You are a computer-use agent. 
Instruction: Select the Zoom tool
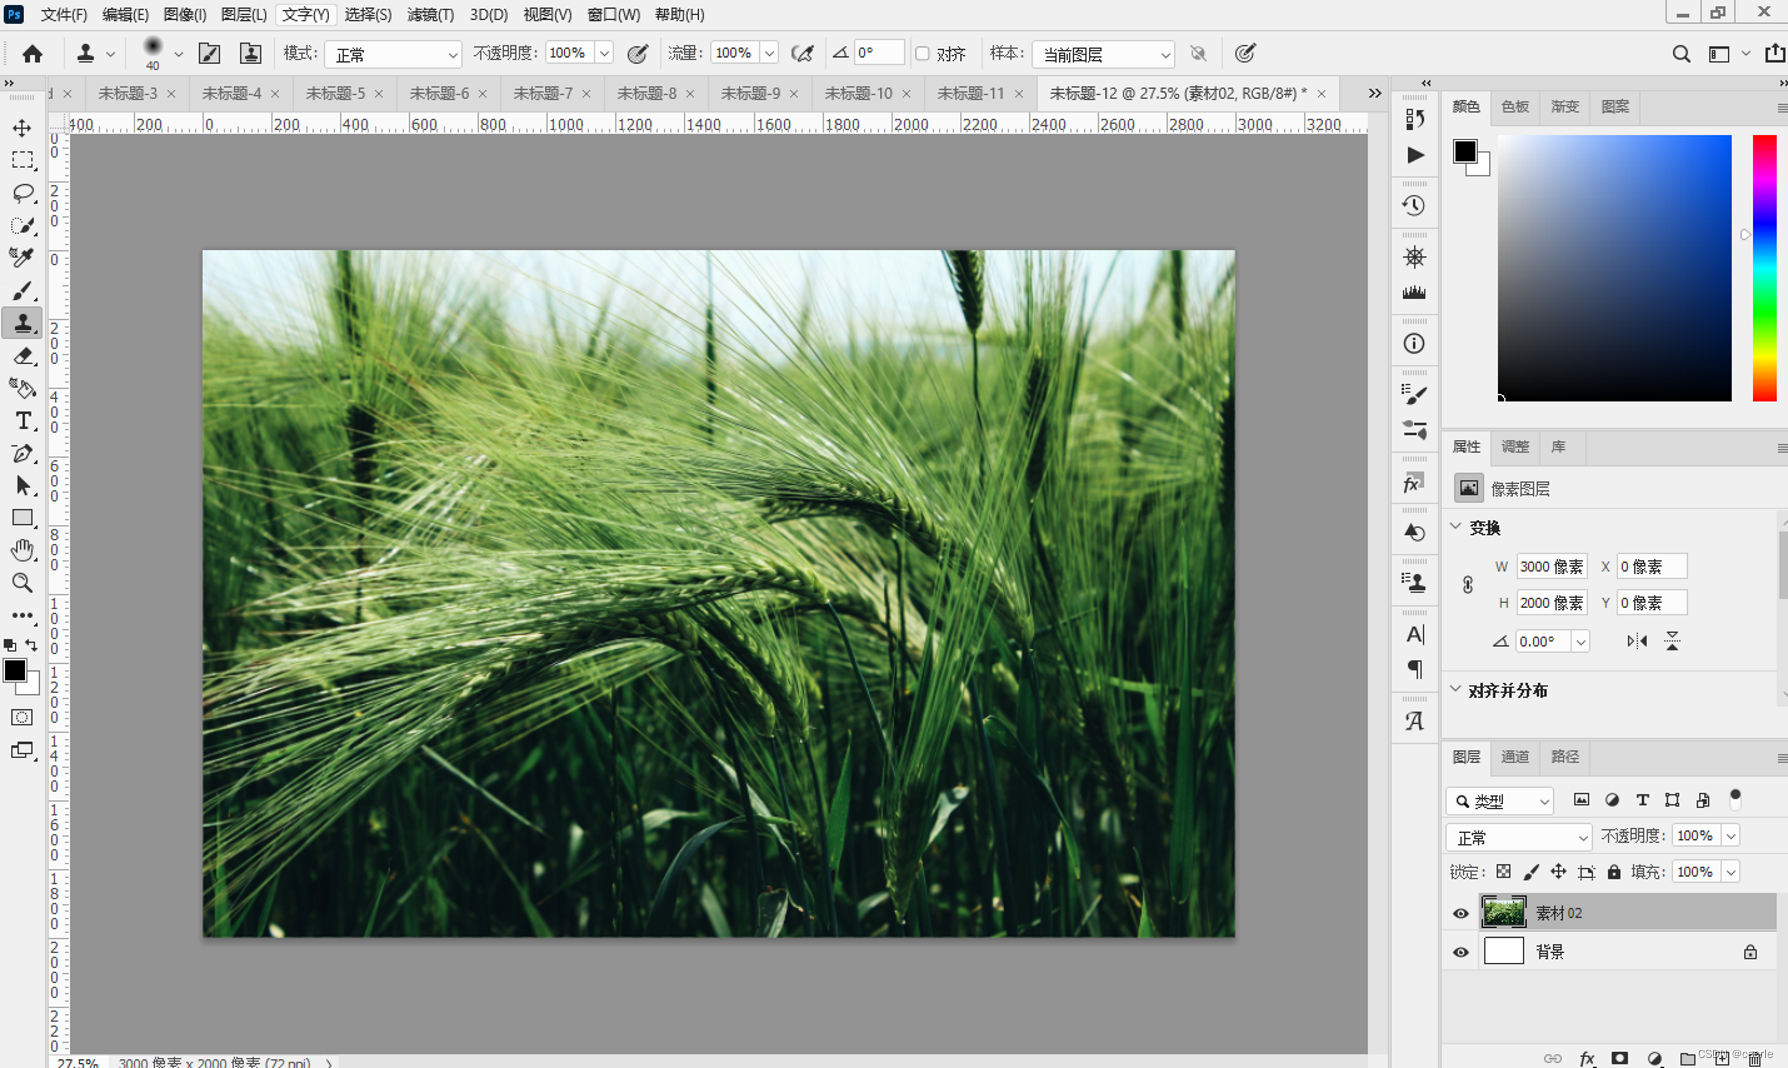click(22, 583)
